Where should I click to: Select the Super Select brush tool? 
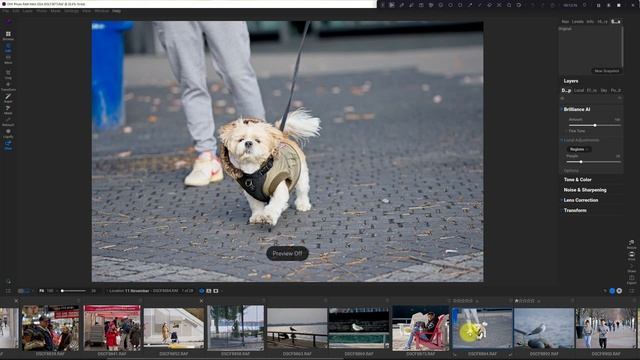8,98
